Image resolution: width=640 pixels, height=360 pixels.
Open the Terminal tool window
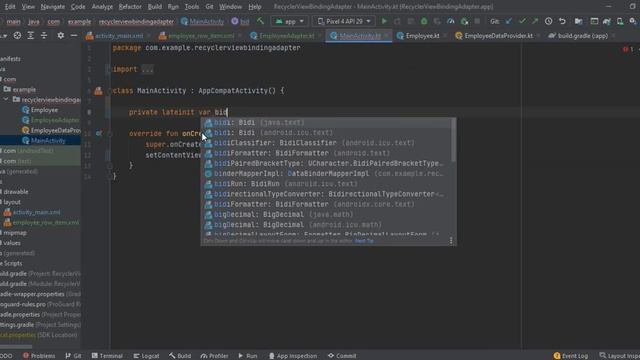point(107,356)
